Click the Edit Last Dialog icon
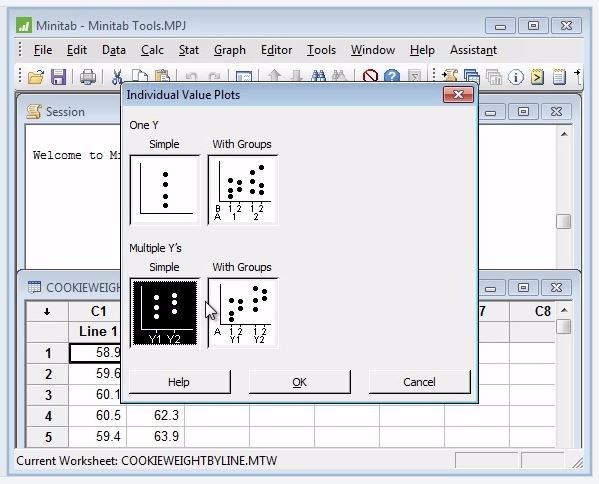599x484 pixels. (243, 76)
